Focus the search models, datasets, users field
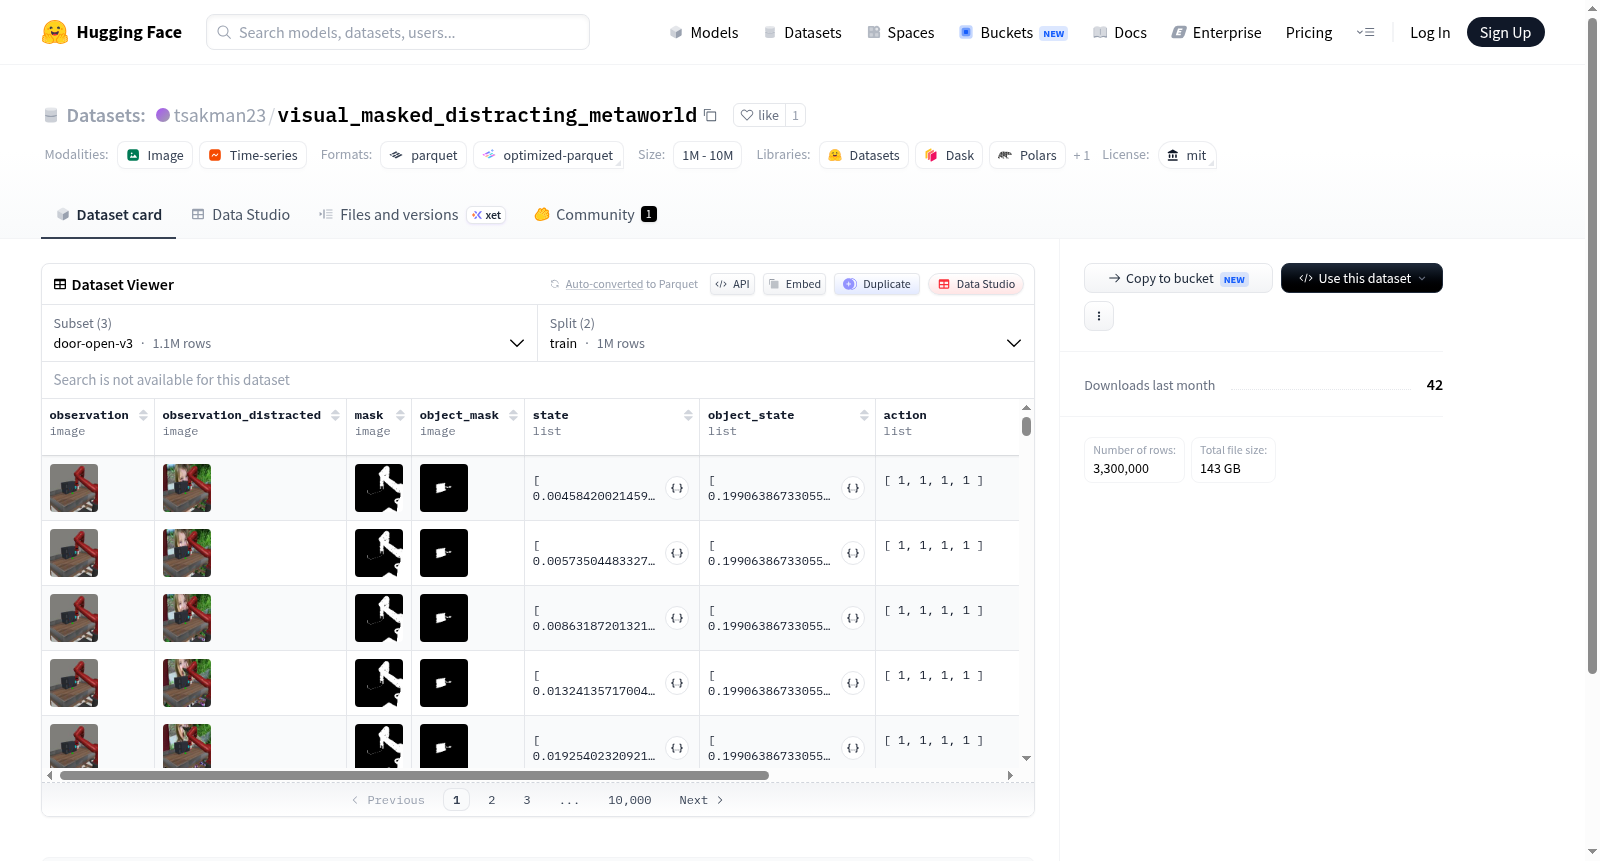This screenshot has width=1600, height=861. pyautogui.click(x=398, y=32)
